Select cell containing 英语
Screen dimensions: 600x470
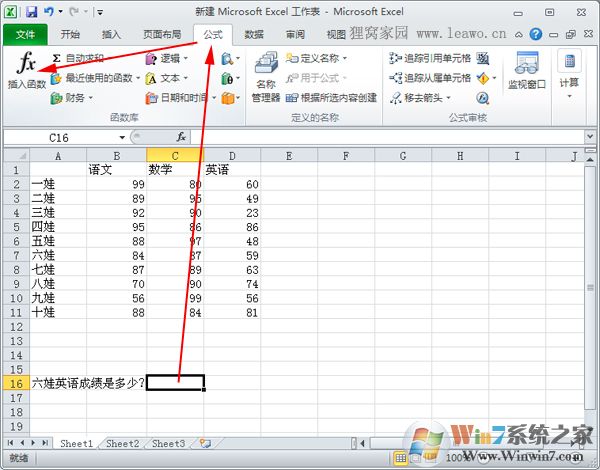(x=232, y=170)
